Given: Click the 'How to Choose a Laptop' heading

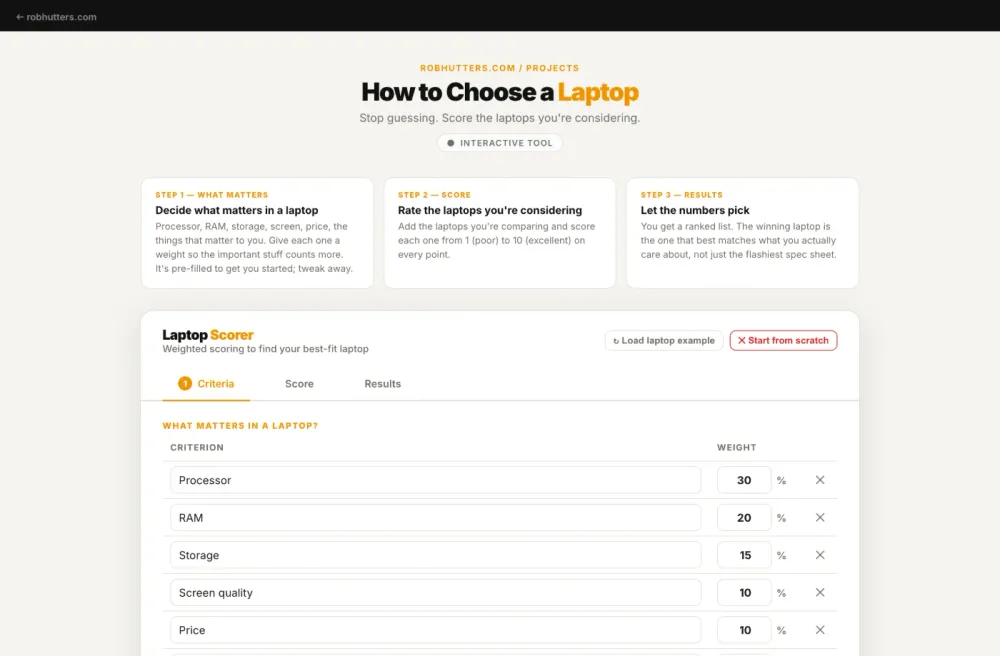Looking at the screenshot, I should click(x=499, y=92).
